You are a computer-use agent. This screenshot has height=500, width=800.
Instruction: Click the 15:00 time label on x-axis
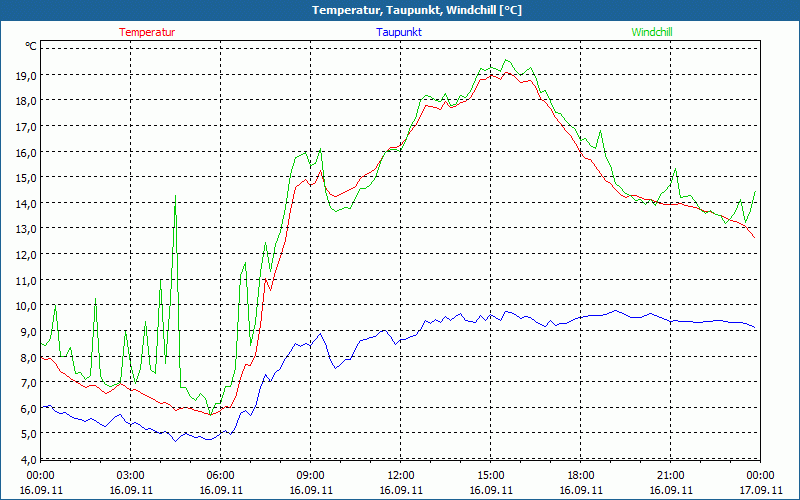point(490,476)
